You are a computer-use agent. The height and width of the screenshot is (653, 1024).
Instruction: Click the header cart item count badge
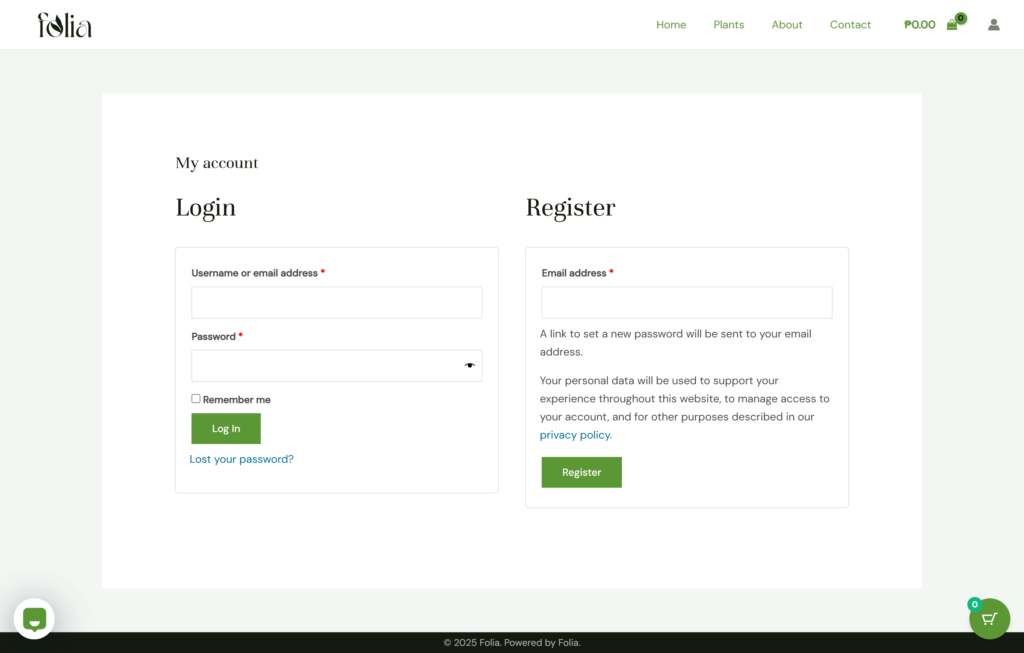(961, 18)
